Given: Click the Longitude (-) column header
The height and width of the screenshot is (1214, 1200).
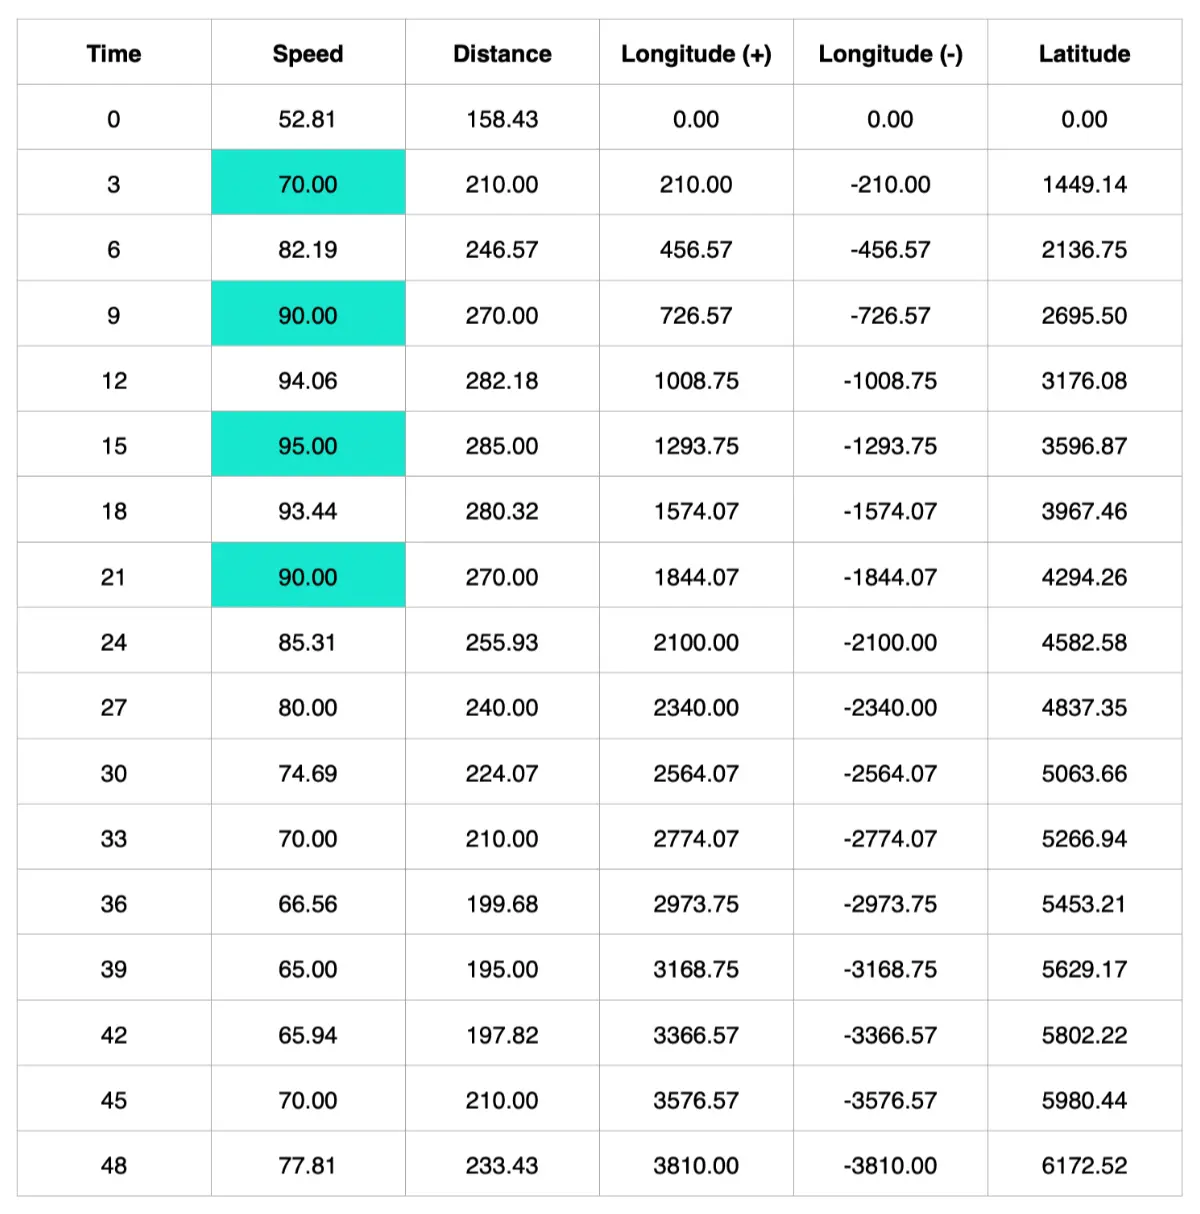Looking at the screenshot, I should point(890,54).
